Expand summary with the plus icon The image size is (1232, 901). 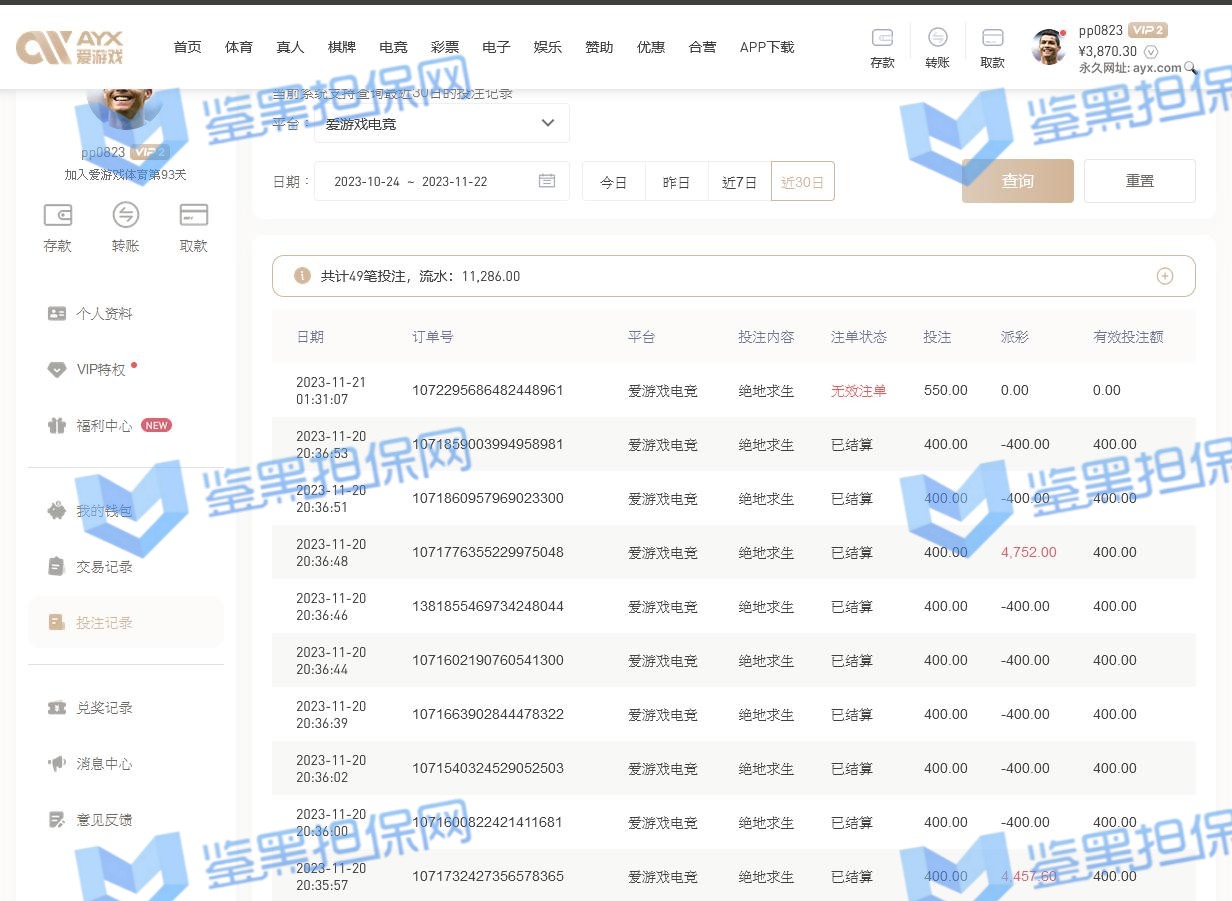click(1164, 276)
